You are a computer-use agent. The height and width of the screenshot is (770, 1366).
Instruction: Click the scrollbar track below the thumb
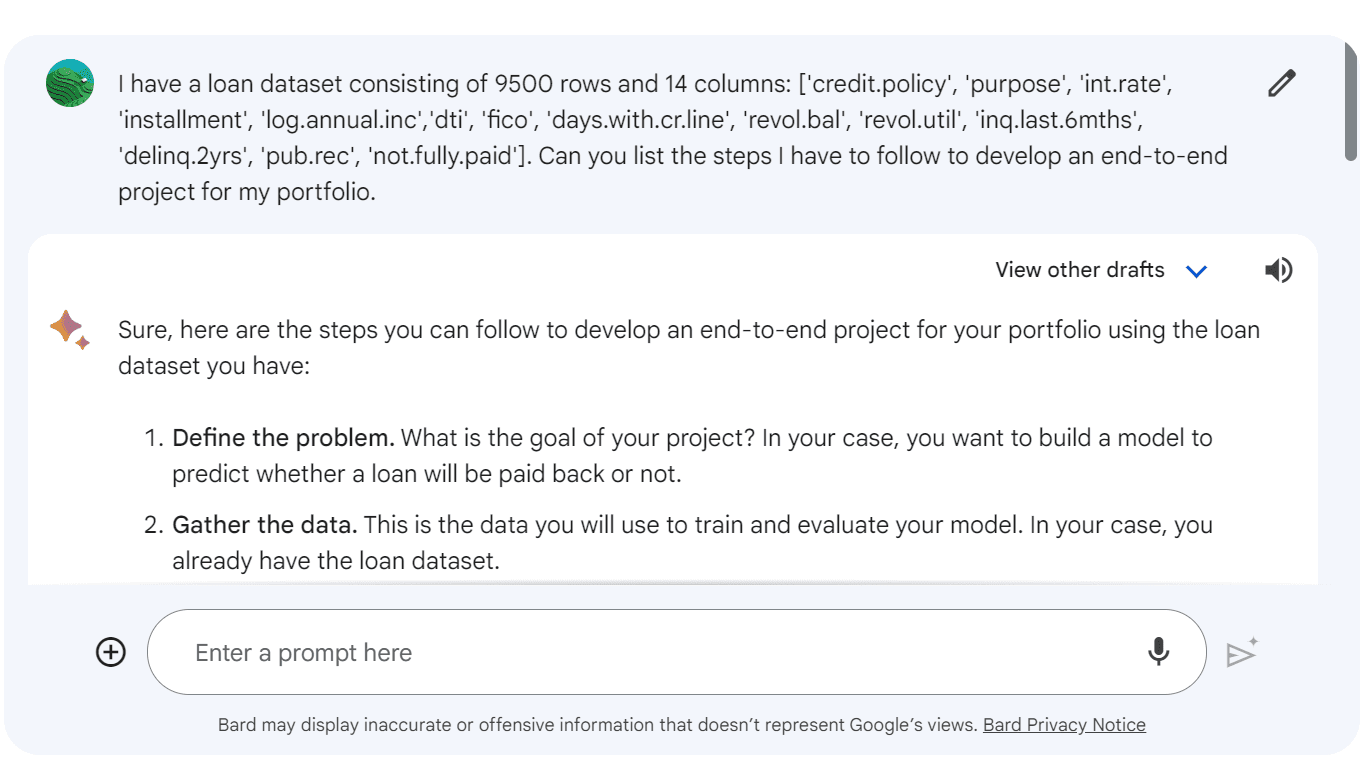coord(1351,450)
